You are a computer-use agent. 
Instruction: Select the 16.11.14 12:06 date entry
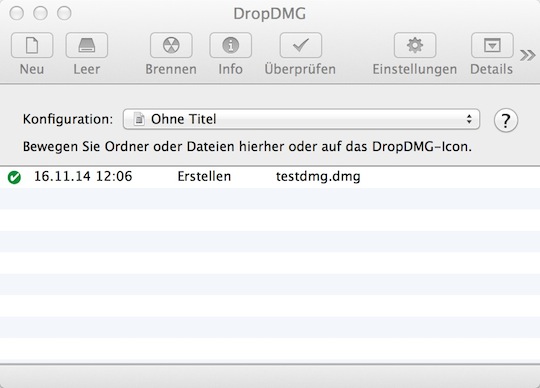coord(83,176)
